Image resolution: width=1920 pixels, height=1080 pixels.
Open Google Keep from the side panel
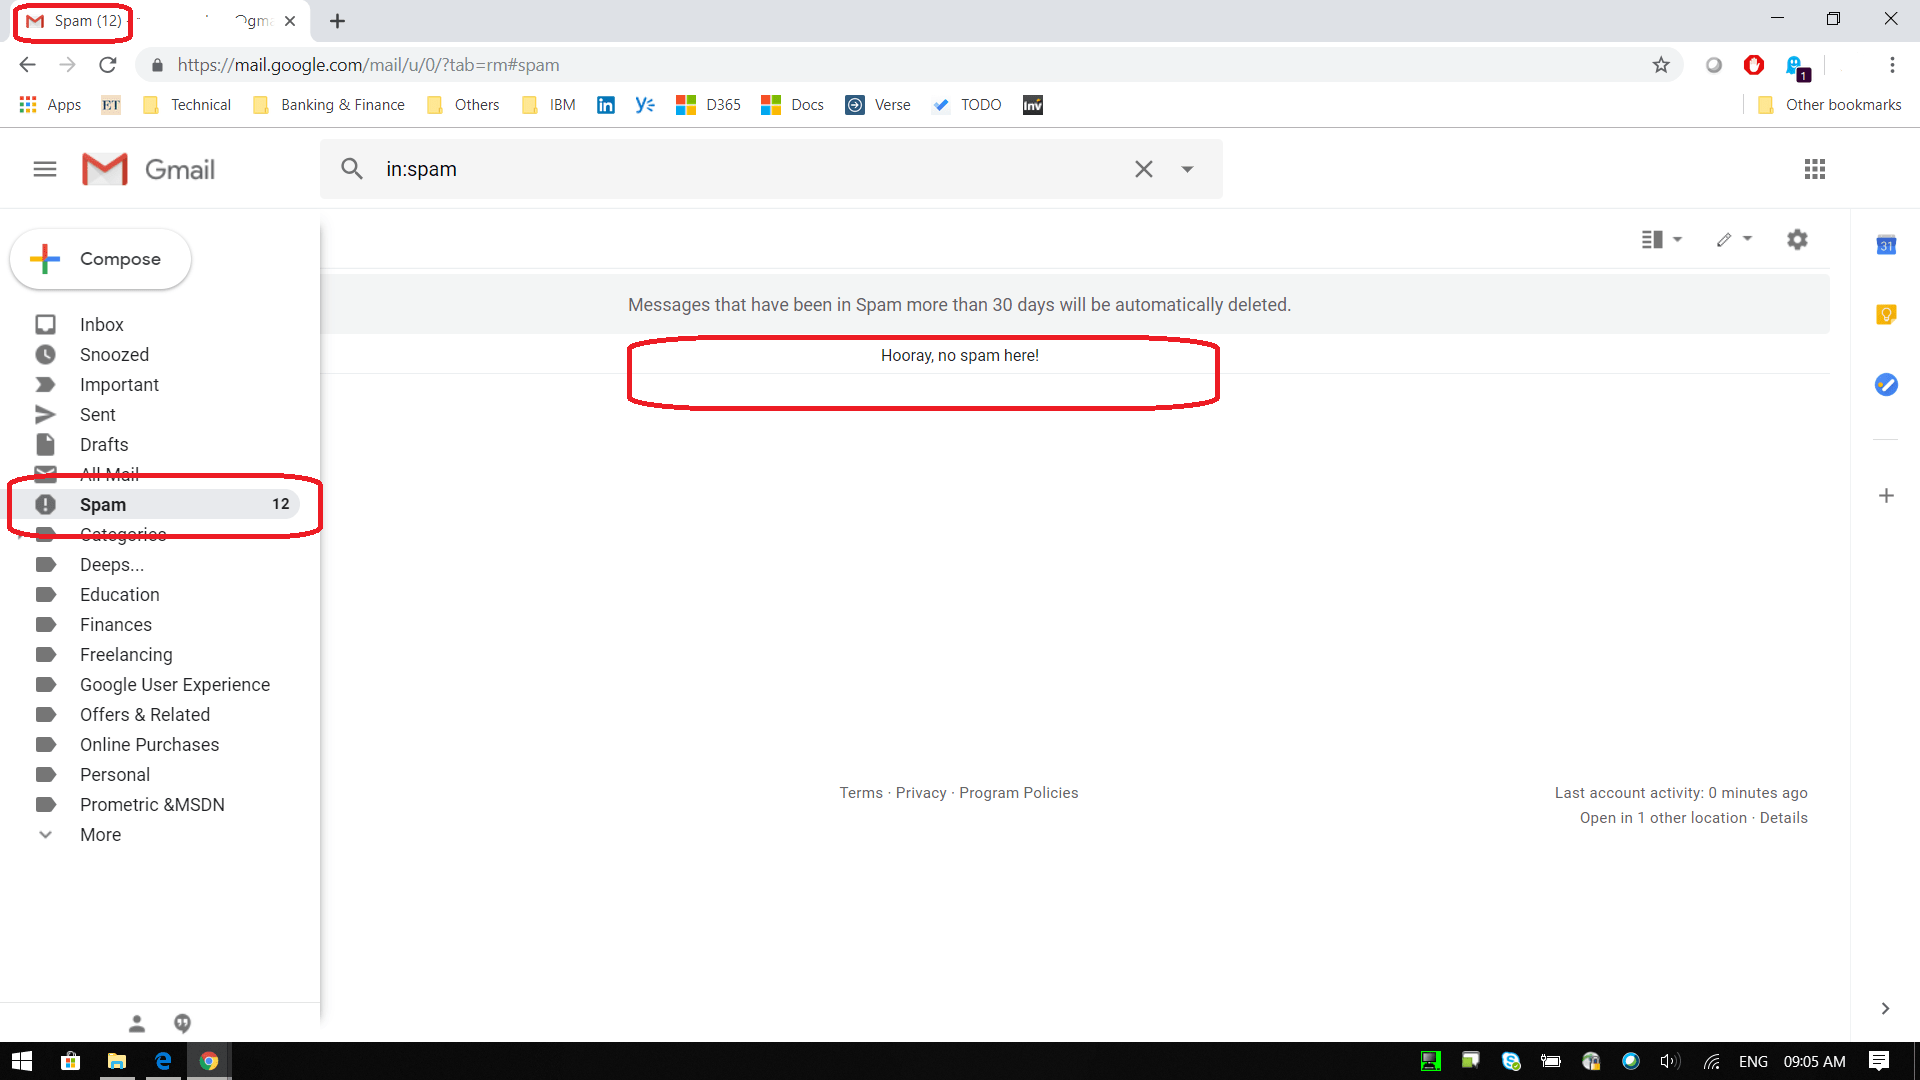pyautogui.click(x=1886, y=314)
